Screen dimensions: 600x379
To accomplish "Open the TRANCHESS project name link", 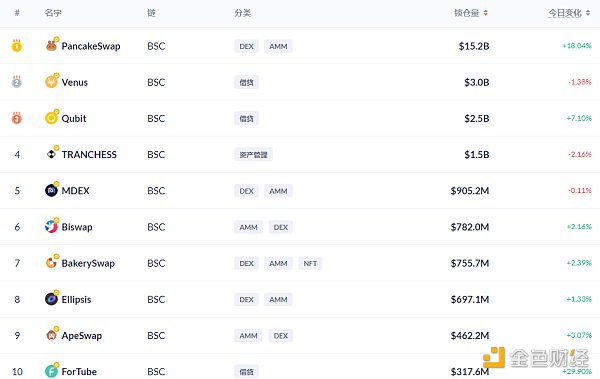I will (89, 154).
